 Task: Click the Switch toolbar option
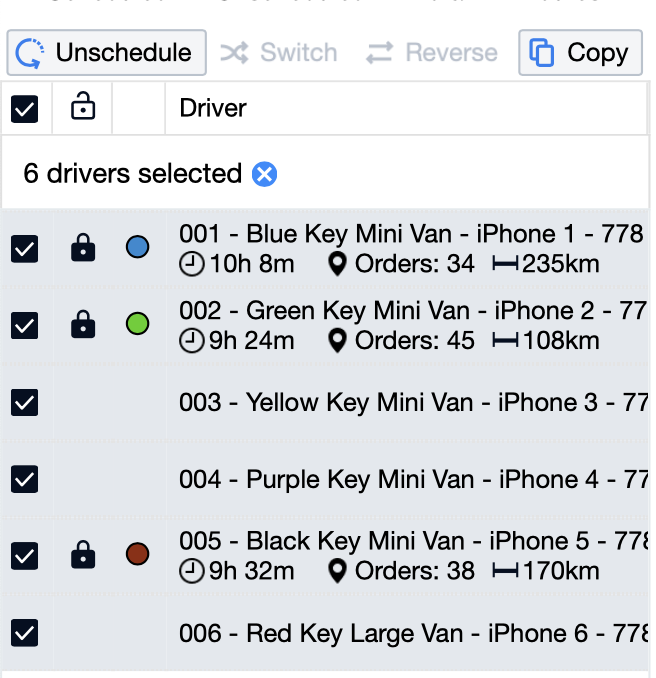coord(278,53)
